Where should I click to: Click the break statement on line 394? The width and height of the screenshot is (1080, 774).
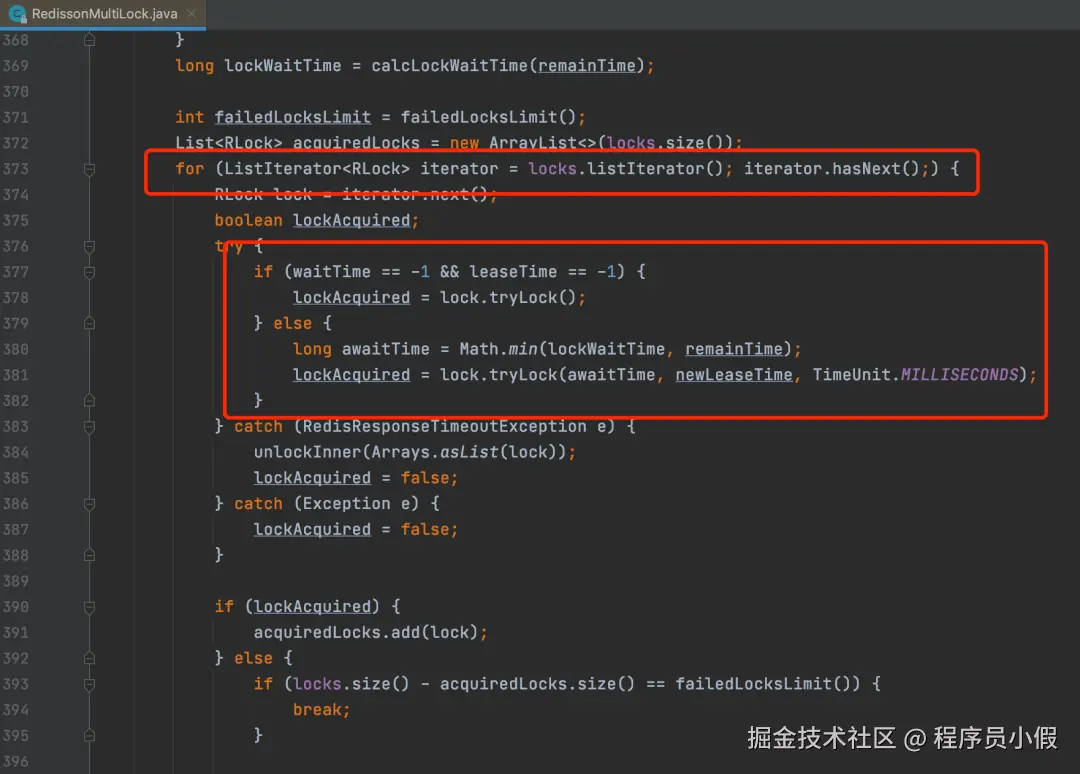[318, 709]
